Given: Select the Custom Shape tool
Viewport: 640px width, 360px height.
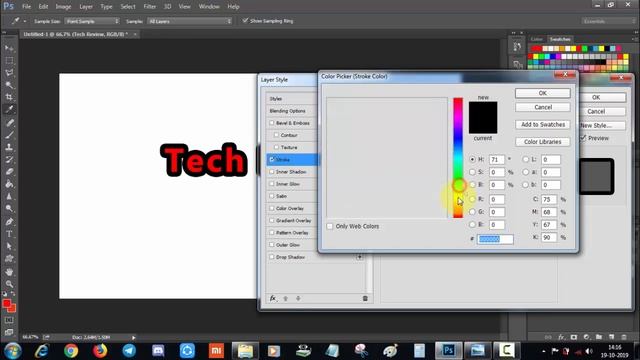Looking at the screenshot, I should pyautogui.click(x=9, y=258).
